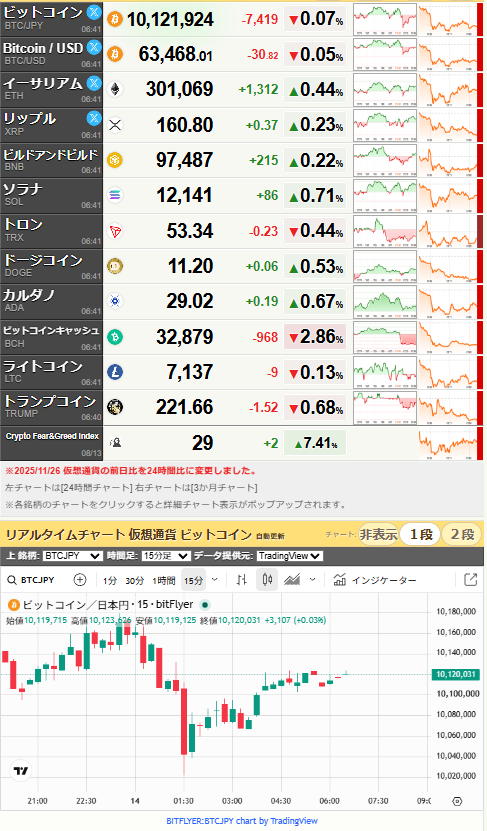The height and width of the screenshot is (831, 487).
Task: Select the 30分 interval tab
Action: coord(135,580)
